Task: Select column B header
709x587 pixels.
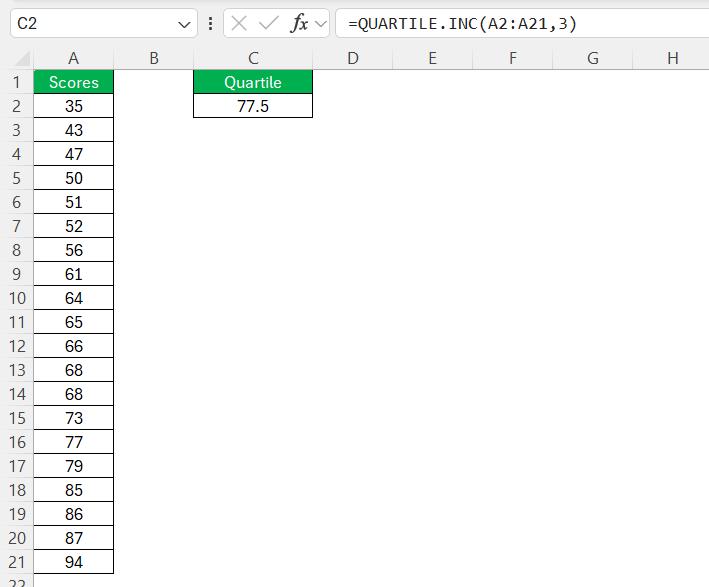Action: coord(154,58)
